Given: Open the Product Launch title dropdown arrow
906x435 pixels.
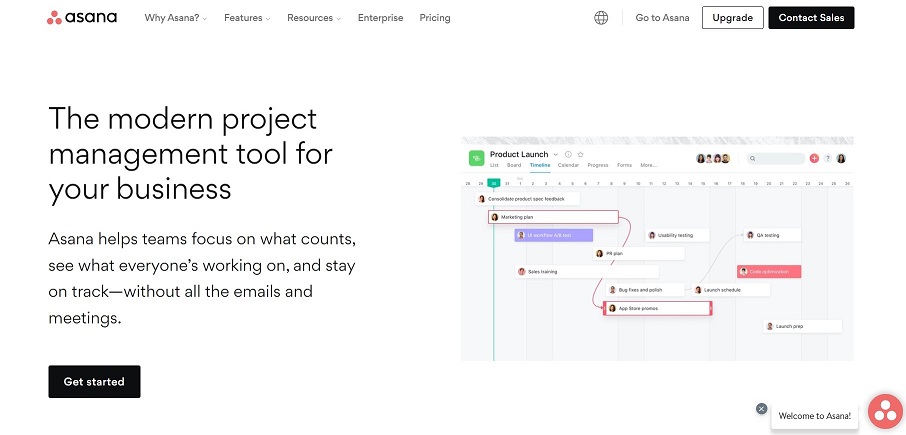Looking at the screenshot, I should tap(556, 154).
